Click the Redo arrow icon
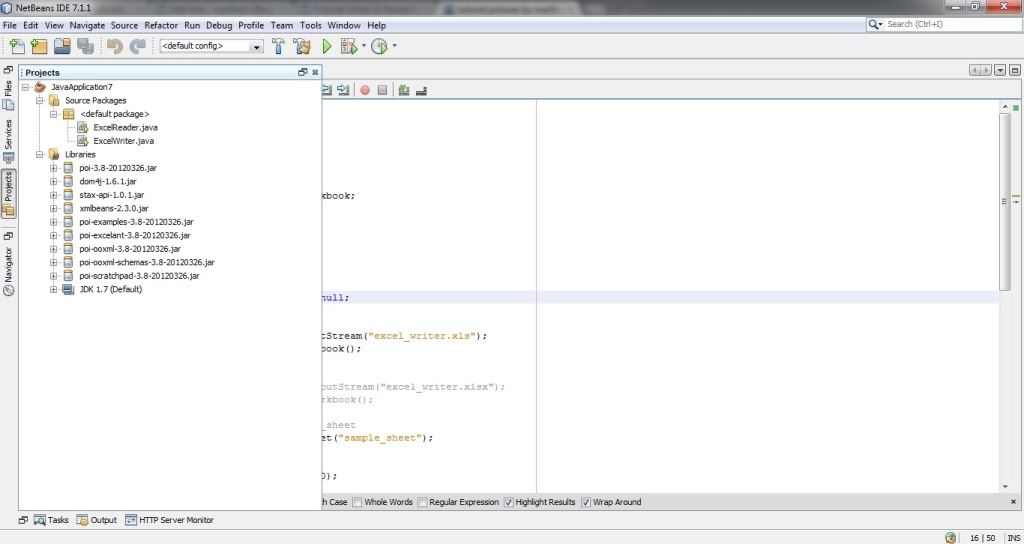The width and height of the screenshot is (1024, 544). pyautogui.click(x=137, y=46)
